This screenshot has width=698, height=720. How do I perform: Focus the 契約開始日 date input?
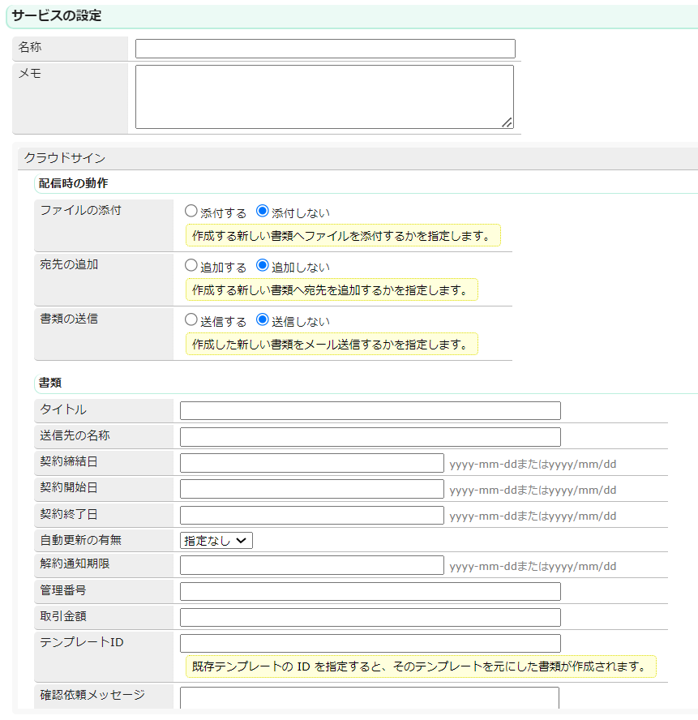click(x=311, y=488)
